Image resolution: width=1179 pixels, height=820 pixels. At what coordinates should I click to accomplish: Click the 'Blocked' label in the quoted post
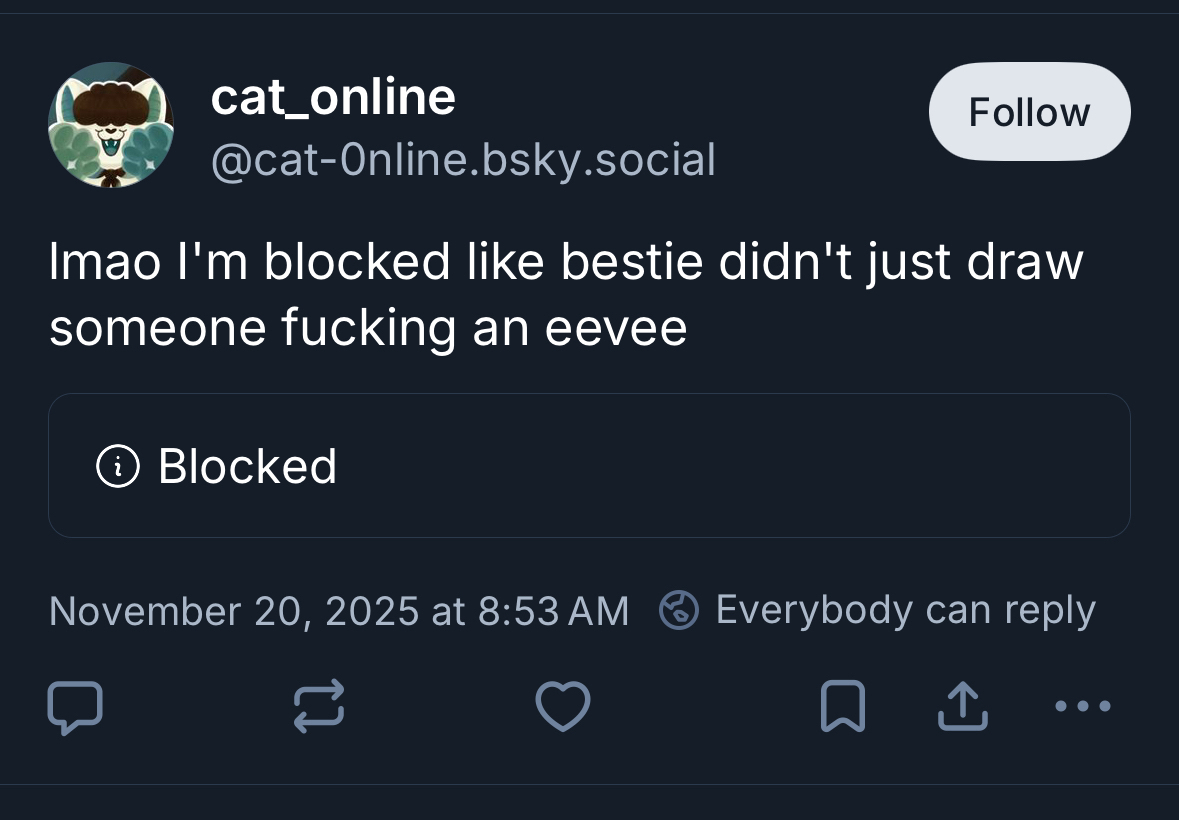[x=247, y=466]
